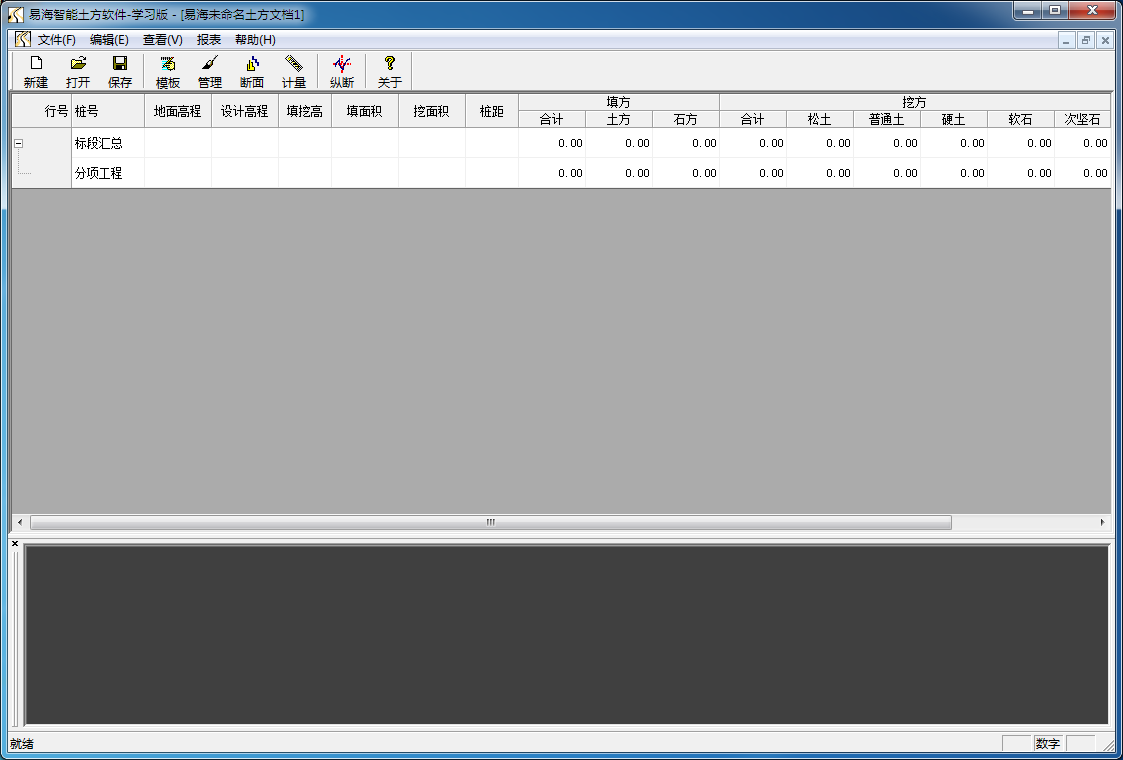Open the 编辑(E) menu
1123x760 pixels.
[x=109, y=40]
